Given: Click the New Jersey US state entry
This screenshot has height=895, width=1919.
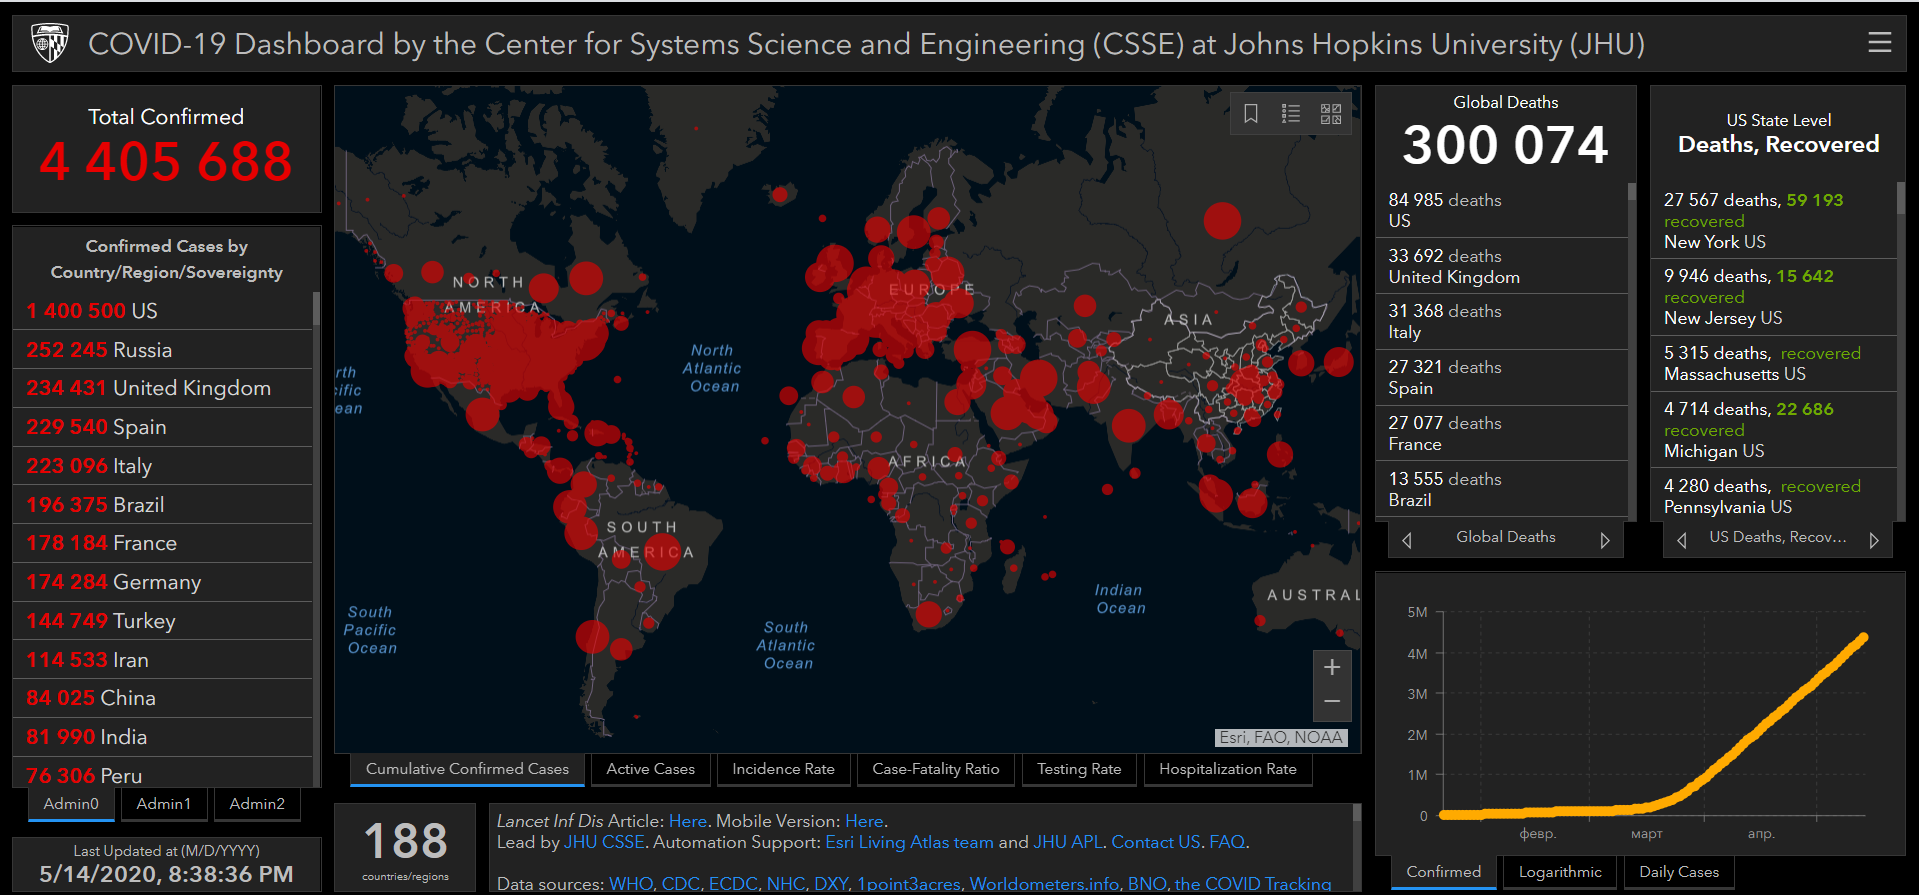Looking at the screenshot, I should point(1775,297).
